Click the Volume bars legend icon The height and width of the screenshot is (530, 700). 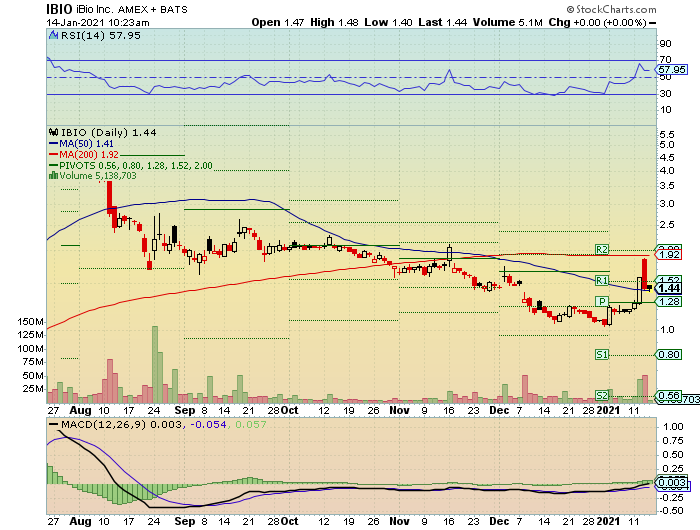tap(54, 176)
